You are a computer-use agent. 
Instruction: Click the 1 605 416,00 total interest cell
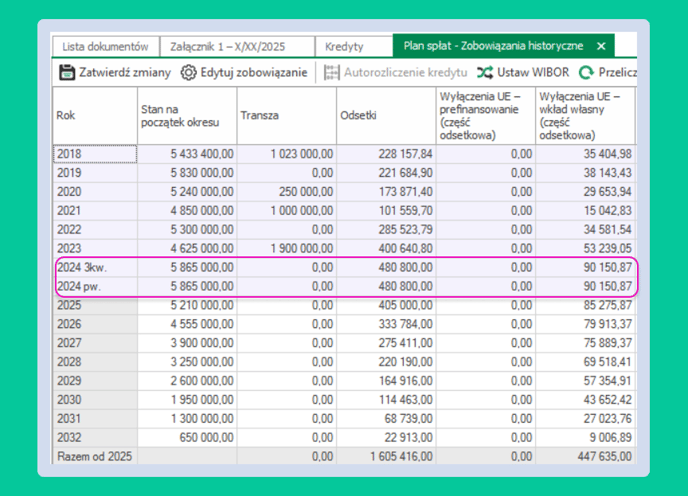[386, 456]
